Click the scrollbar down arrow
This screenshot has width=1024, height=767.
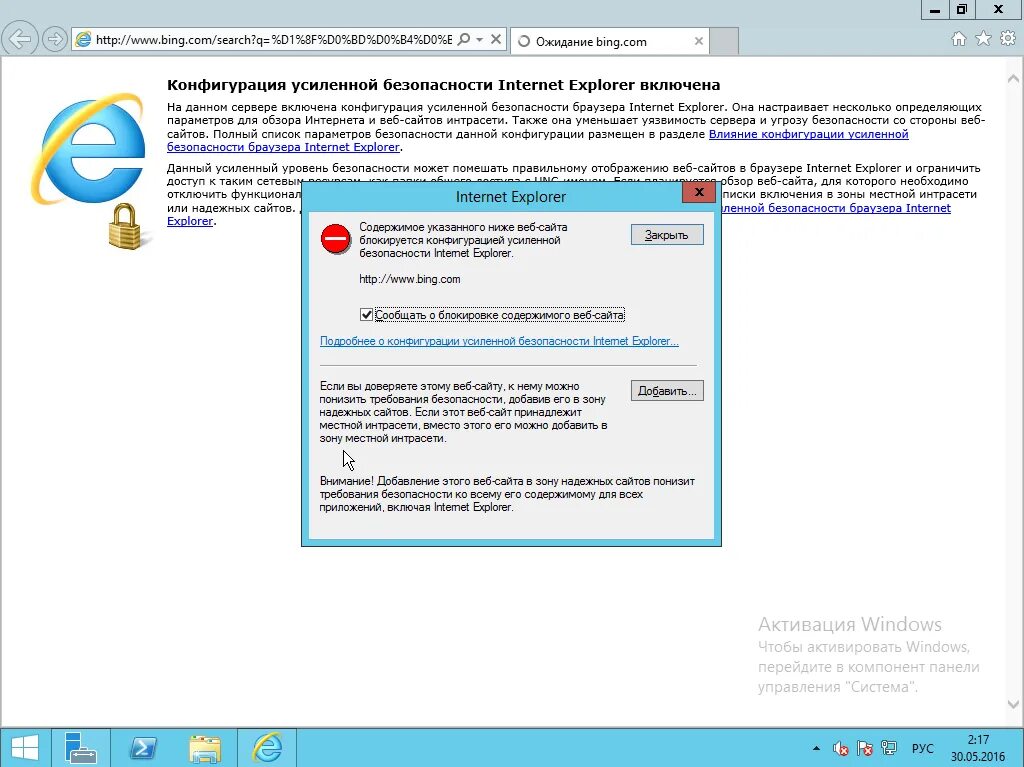(x=1014, y=704)
